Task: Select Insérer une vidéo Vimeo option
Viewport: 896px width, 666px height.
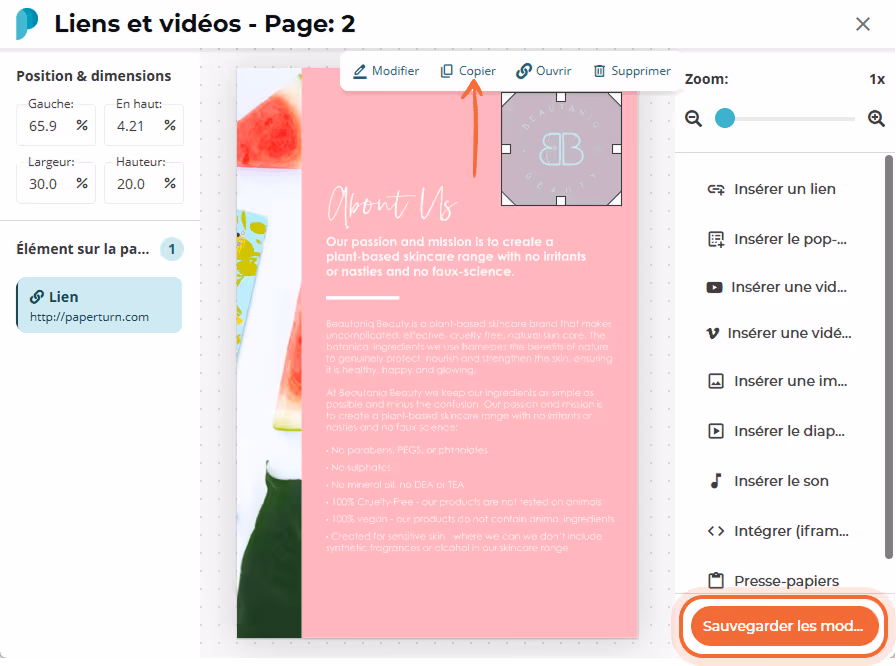Action: pyautogui.click(x=779, y=333)
